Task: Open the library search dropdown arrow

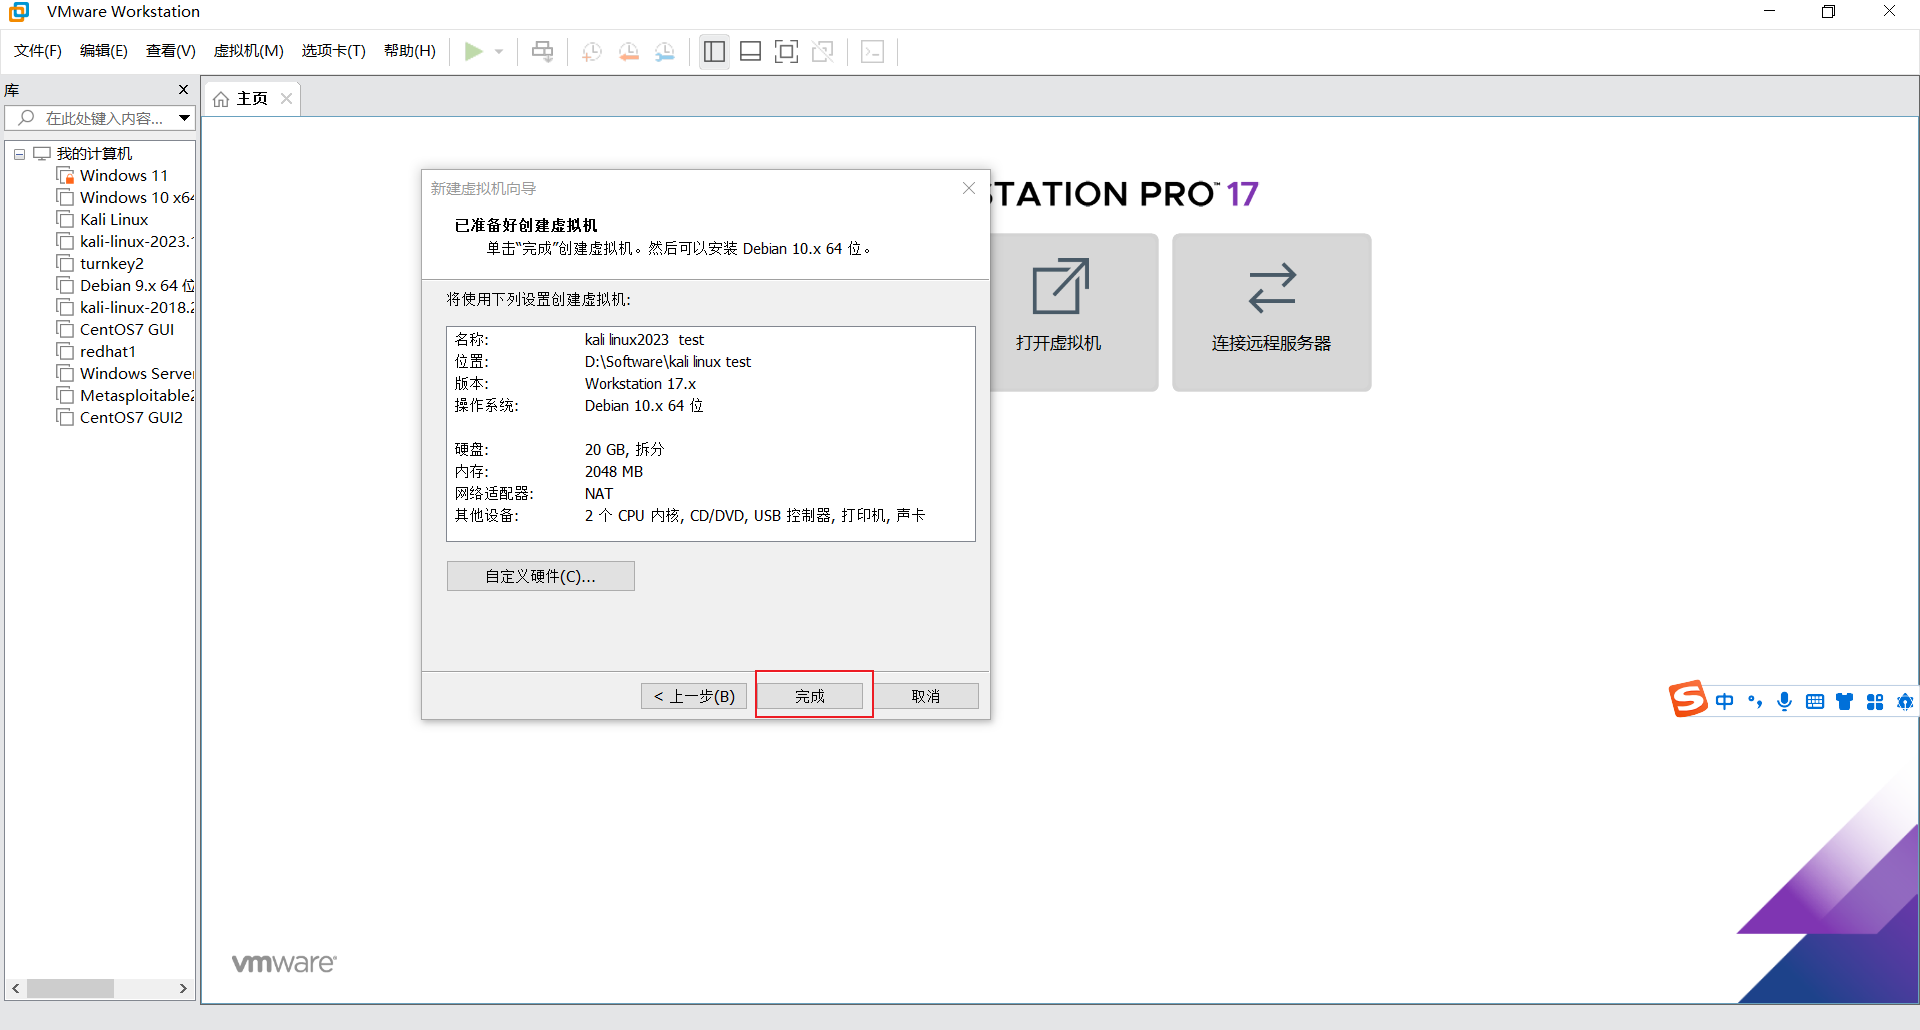Action: click(185, 118)
